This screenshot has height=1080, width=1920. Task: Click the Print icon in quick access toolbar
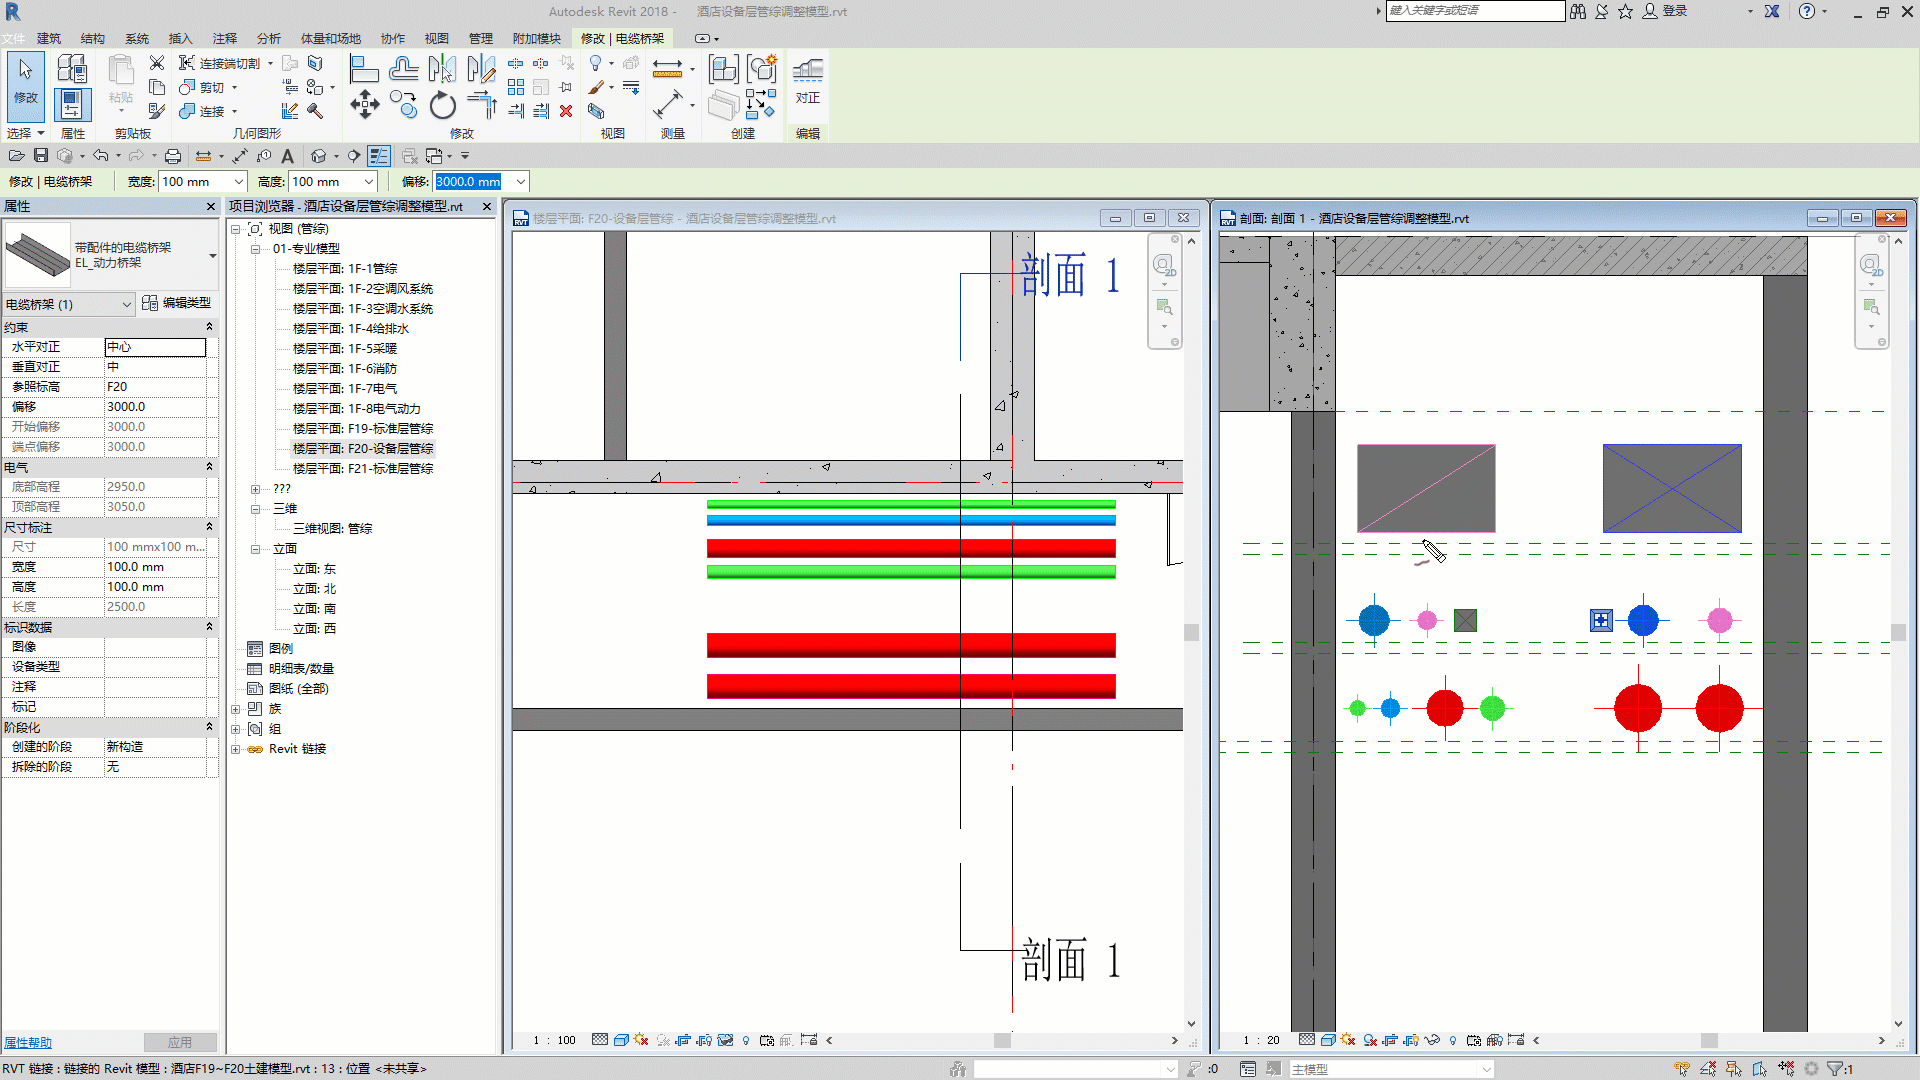(173, 156)
